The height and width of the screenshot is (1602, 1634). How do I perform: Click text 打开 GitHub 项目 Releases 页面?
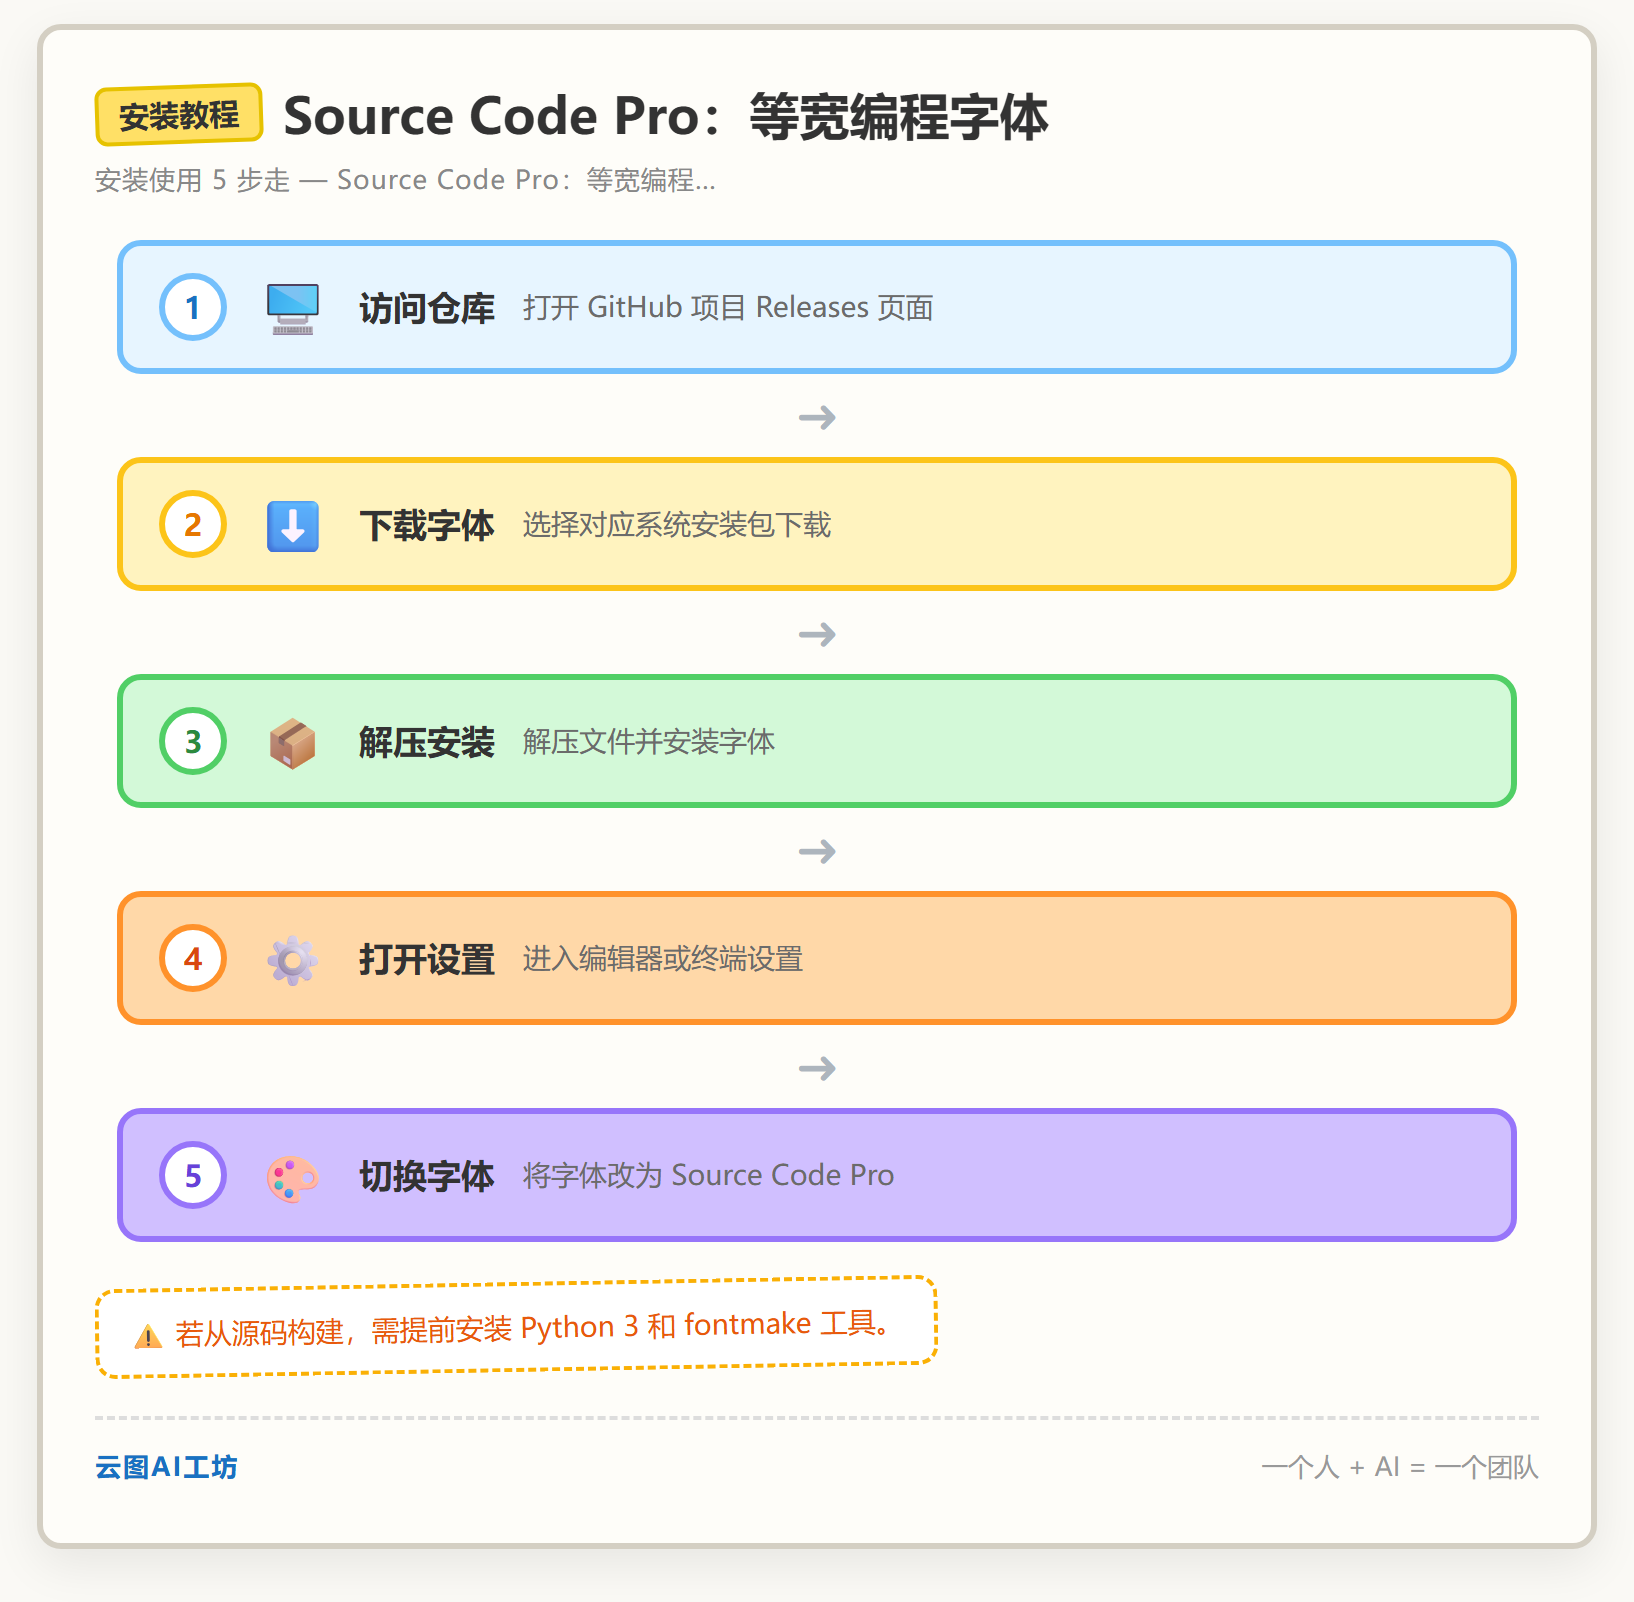pyautogui.click(x=728, y=307)
